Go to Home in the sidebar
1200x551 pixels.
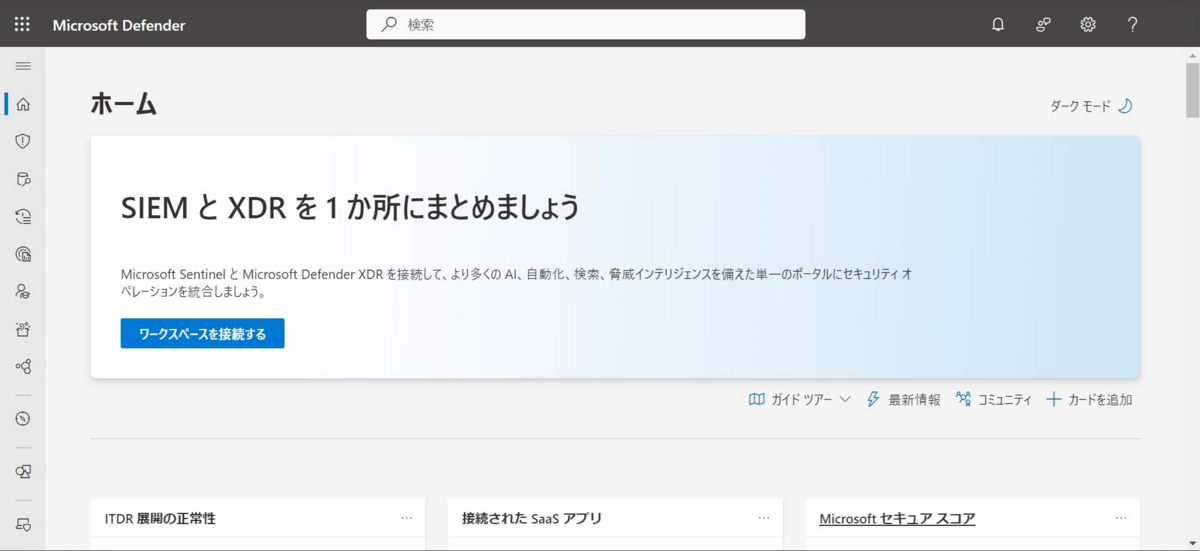click(x=23, y=104)
